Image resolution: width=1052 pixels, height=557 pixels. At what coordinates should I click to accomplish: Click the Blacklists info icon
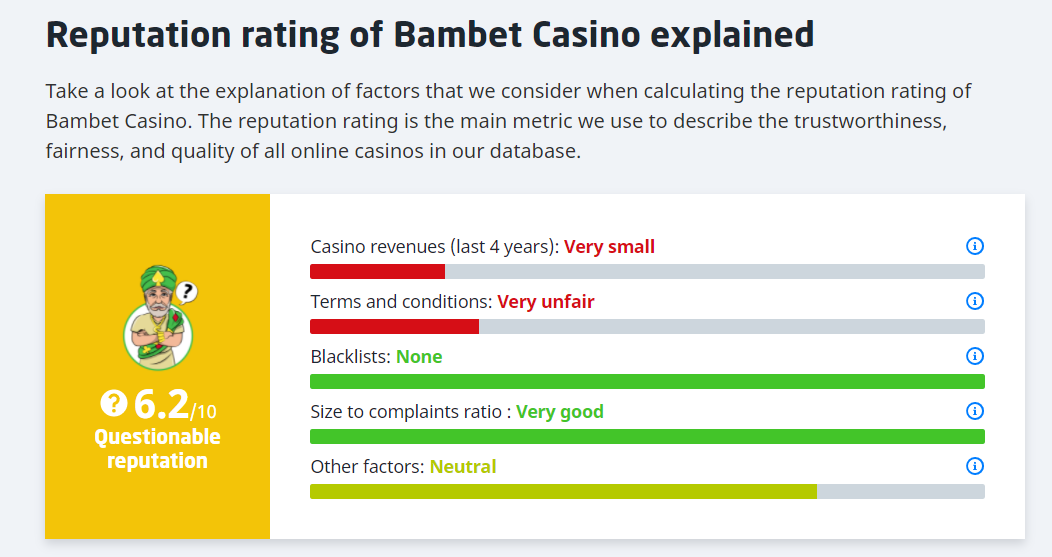(x=975, y=356)
